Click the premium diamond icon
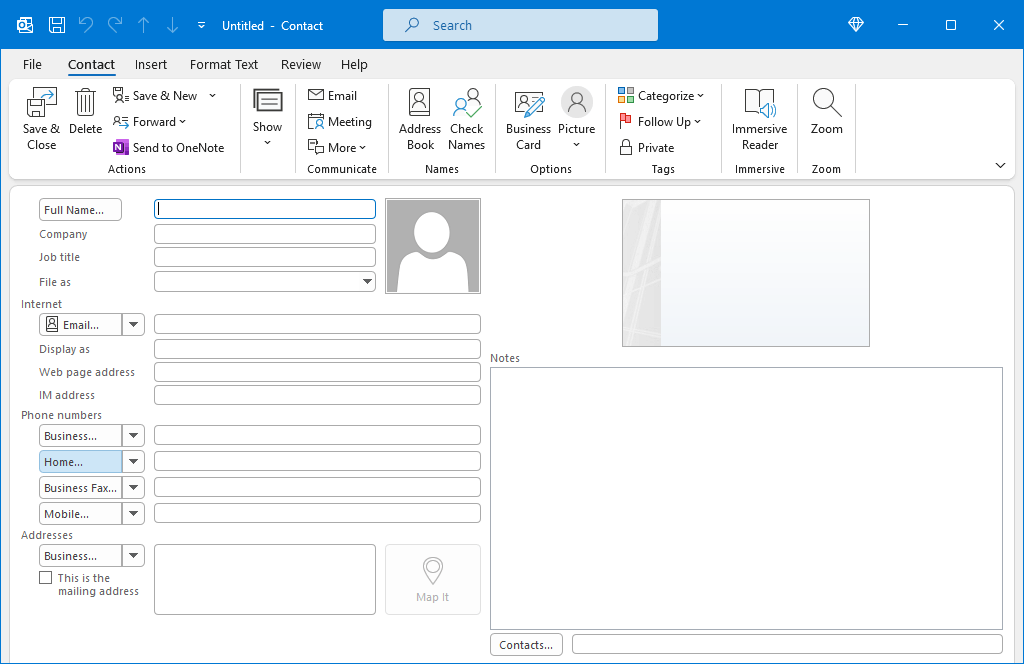Viewport: 1024px width, 664px height. point(856,25)
